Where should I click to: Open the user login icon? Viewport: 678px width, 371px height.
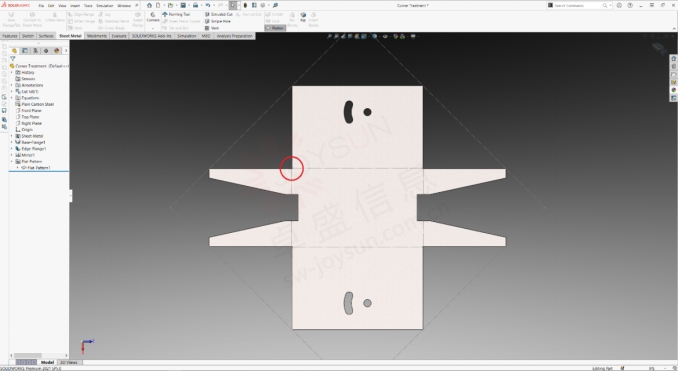pyautogui.click(x=619, y=5)
